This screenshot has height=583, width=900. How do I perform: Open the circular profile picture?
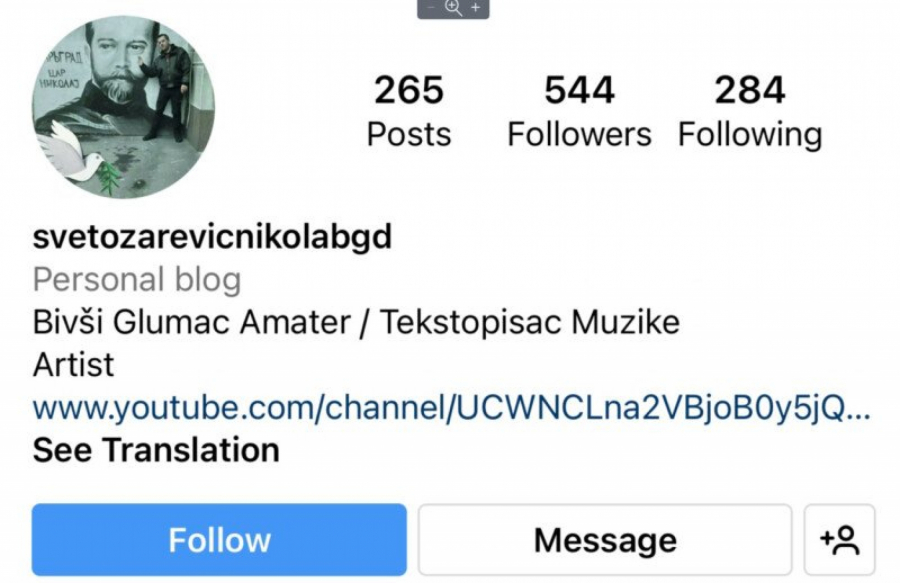pyautogui.click(x=123, y=107)
